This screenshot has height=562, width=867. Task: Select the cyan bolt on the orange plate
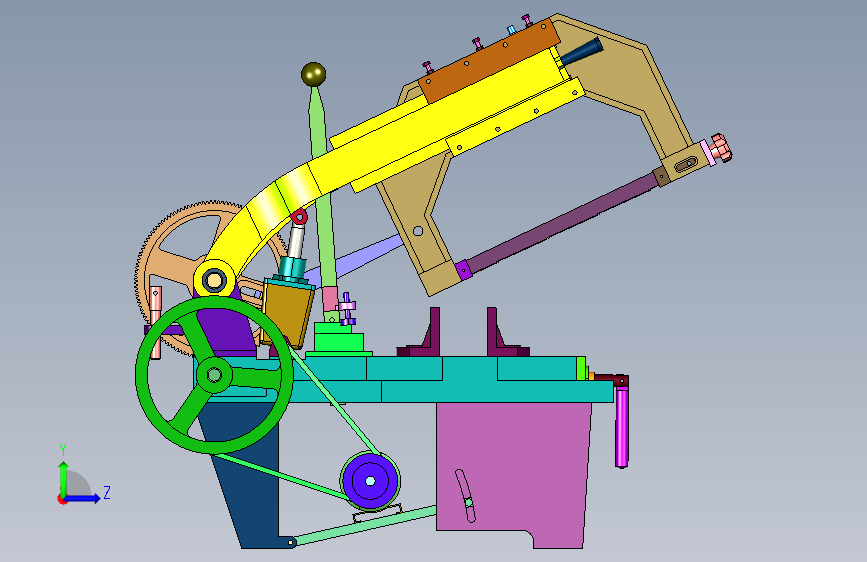click(x=511, y=30)
